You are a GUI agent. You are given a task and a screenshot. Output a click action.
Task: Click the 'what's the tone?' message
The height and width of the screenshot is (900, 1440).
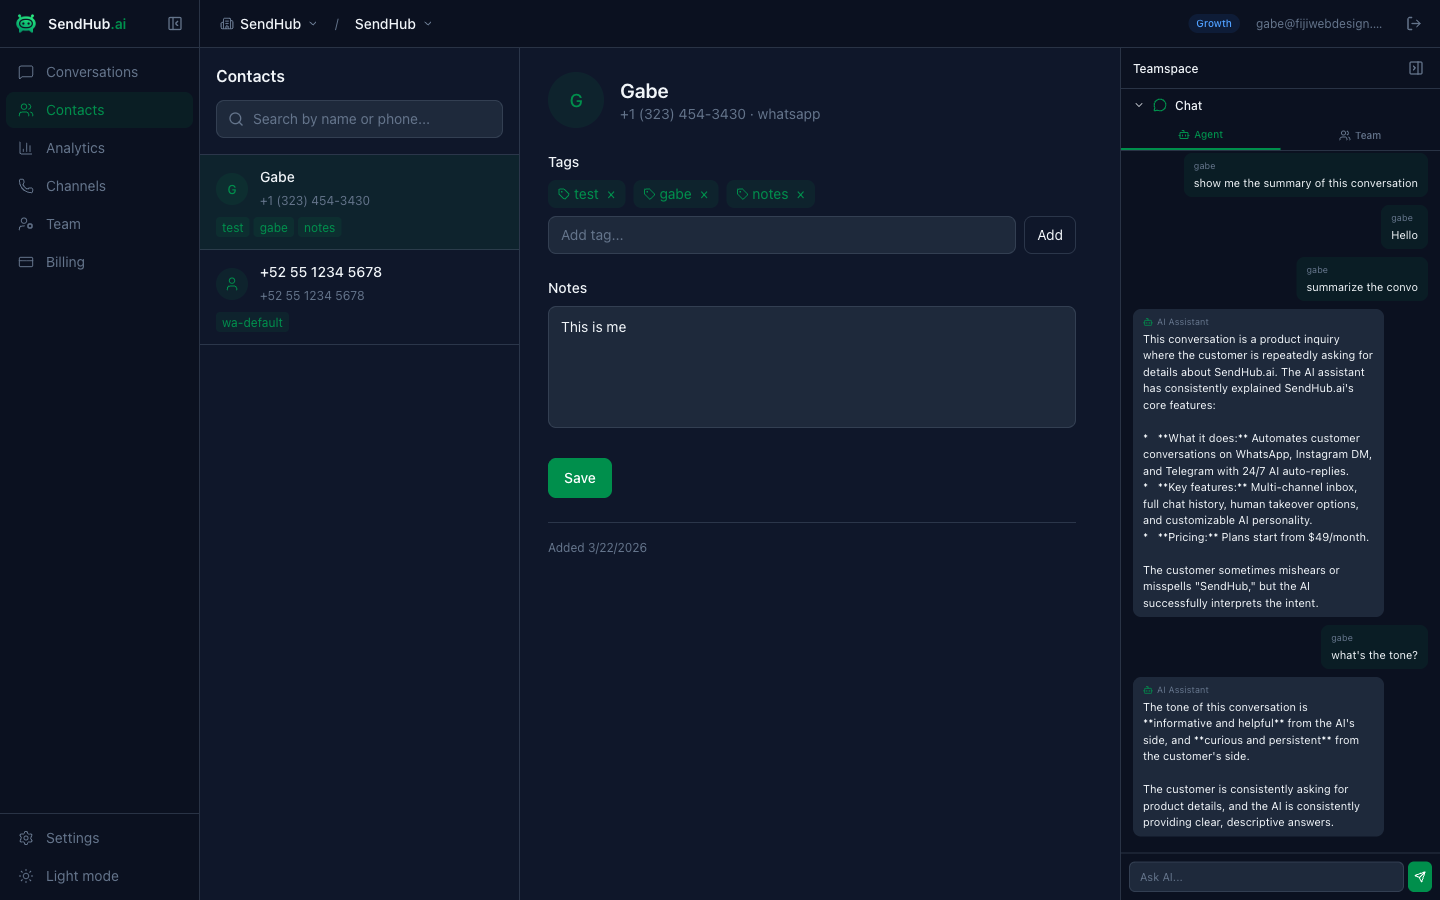tap(1374, 647)
